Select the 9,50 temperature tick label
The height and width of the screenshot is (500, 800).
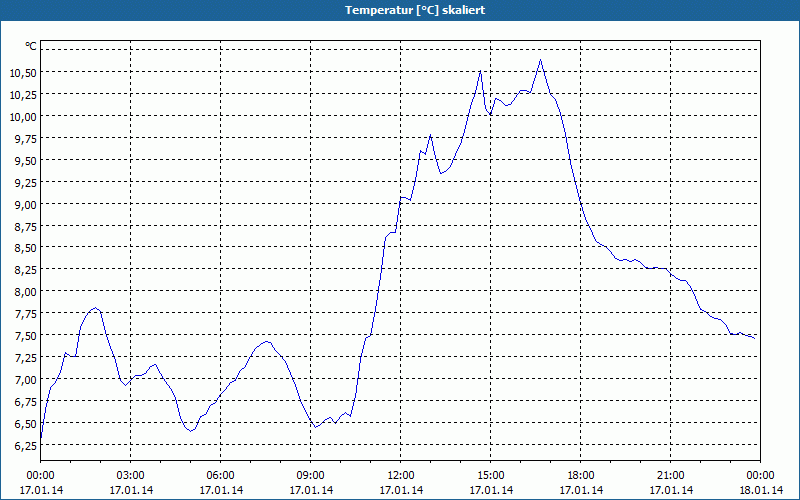point(25,161)
